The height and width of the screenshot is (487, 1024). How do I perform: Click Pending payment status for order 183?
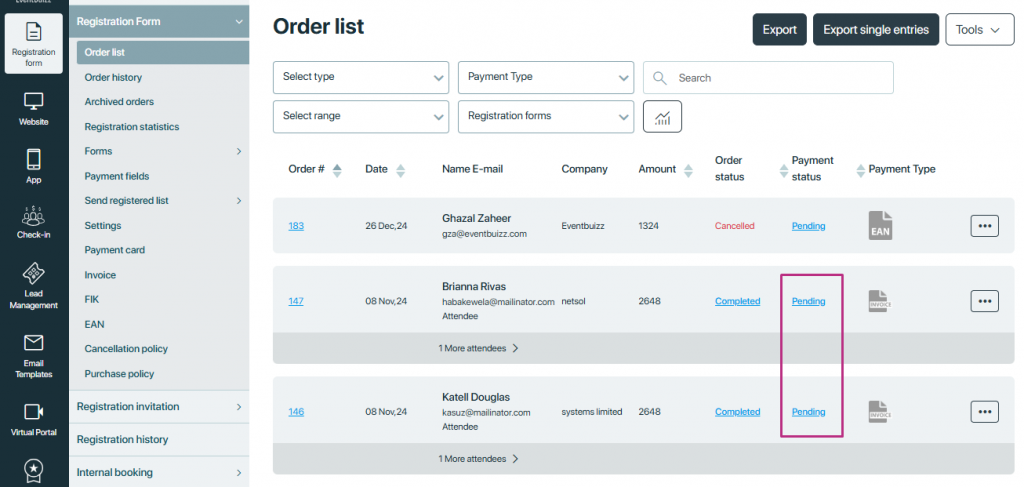click(808, 226)
